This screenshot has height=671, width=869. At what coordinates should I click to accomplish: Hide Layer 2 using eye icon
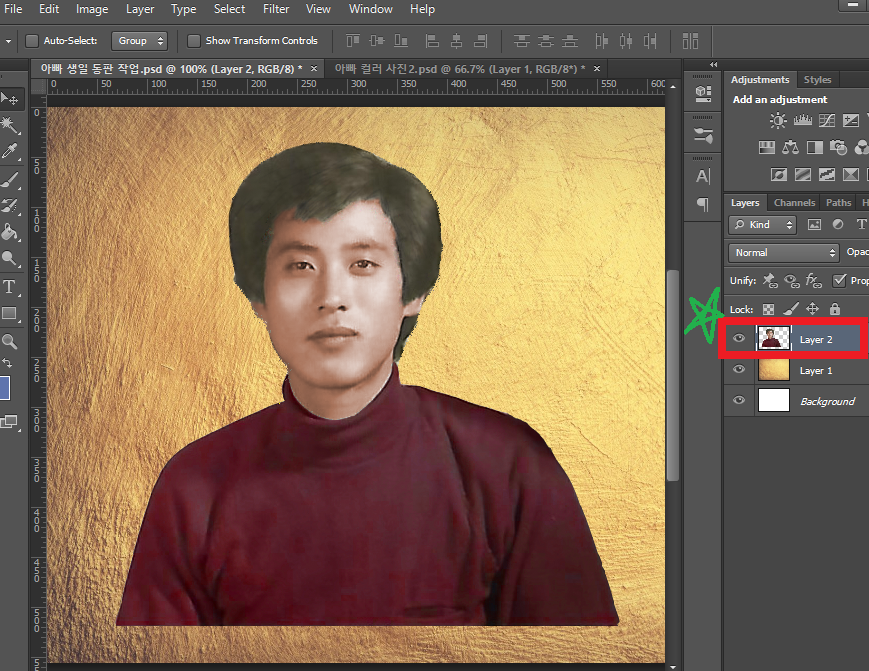pyautogui.click(x=739, y=339)
